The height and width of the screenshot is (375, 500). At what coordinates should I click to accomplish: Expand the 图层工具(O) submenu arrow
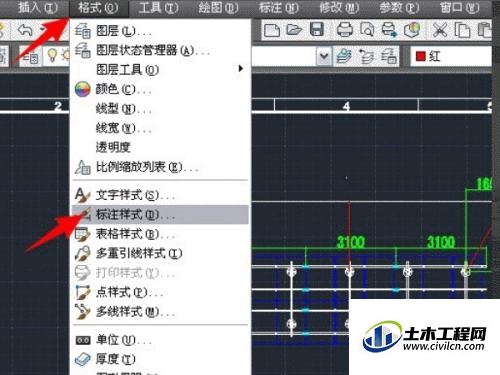(x=240, y=69)
